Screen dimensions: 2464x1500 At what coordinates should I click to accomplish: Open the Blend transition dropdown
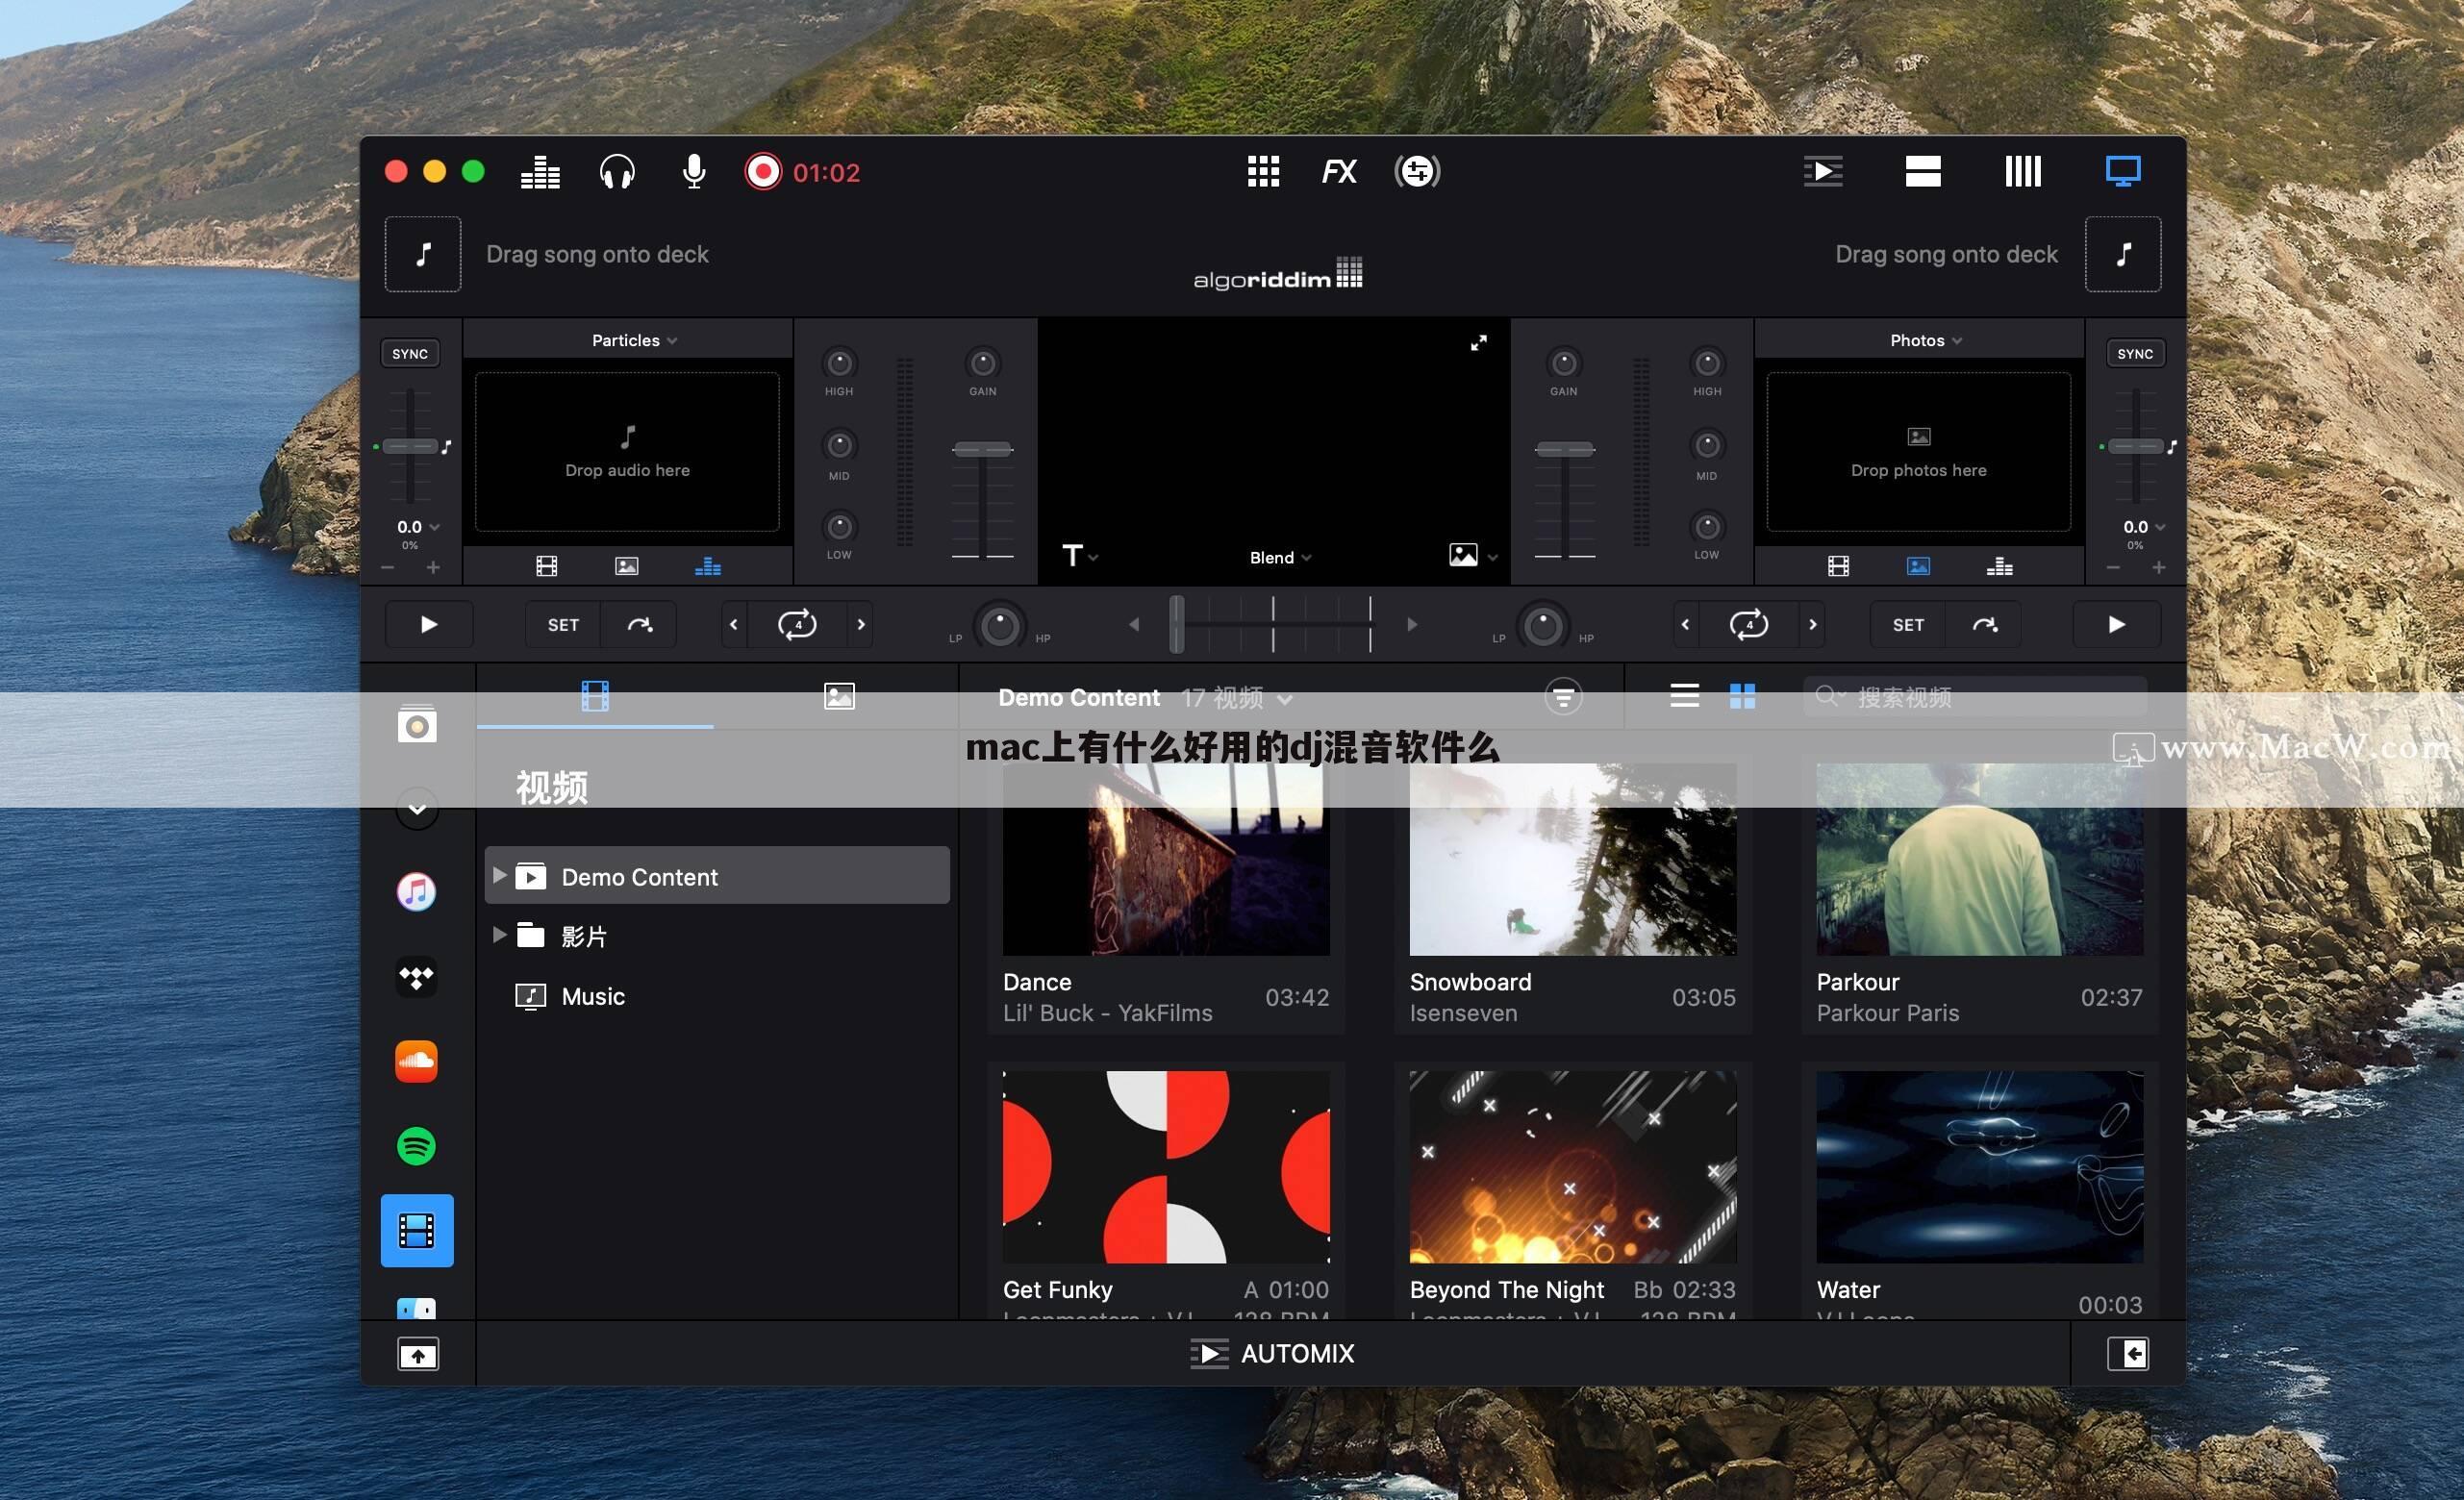pyautogui.click(x=1280, y=558)
